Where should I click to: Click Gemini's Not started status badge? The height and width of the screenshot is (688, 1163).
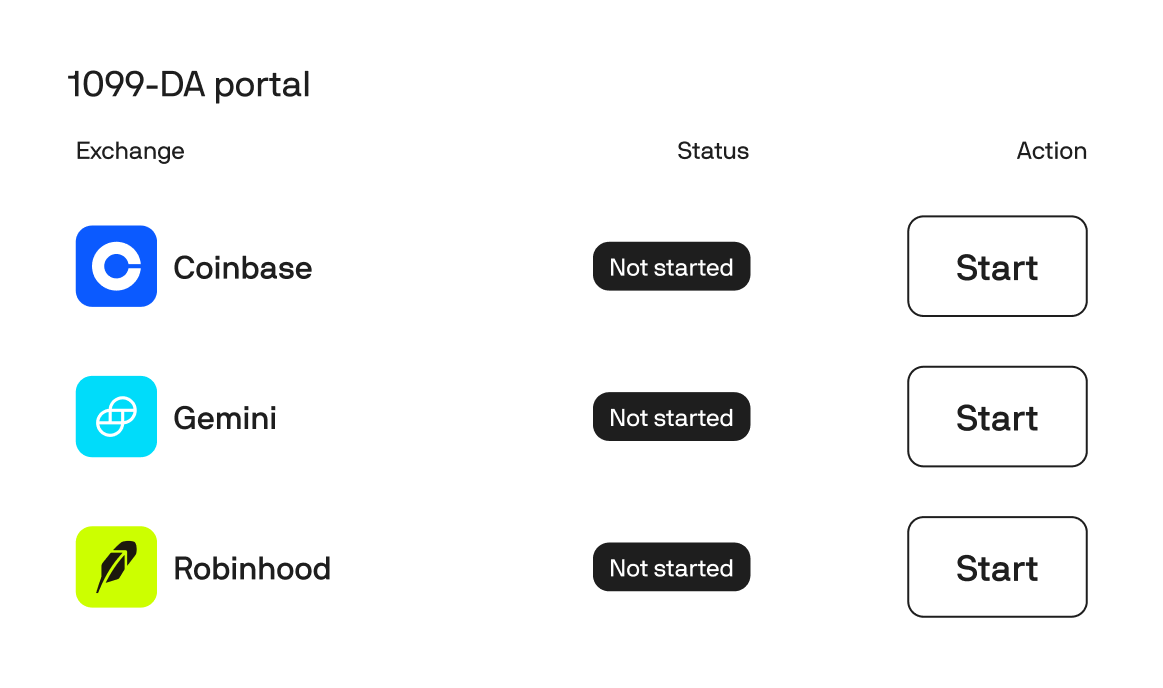tap(671, 417)
